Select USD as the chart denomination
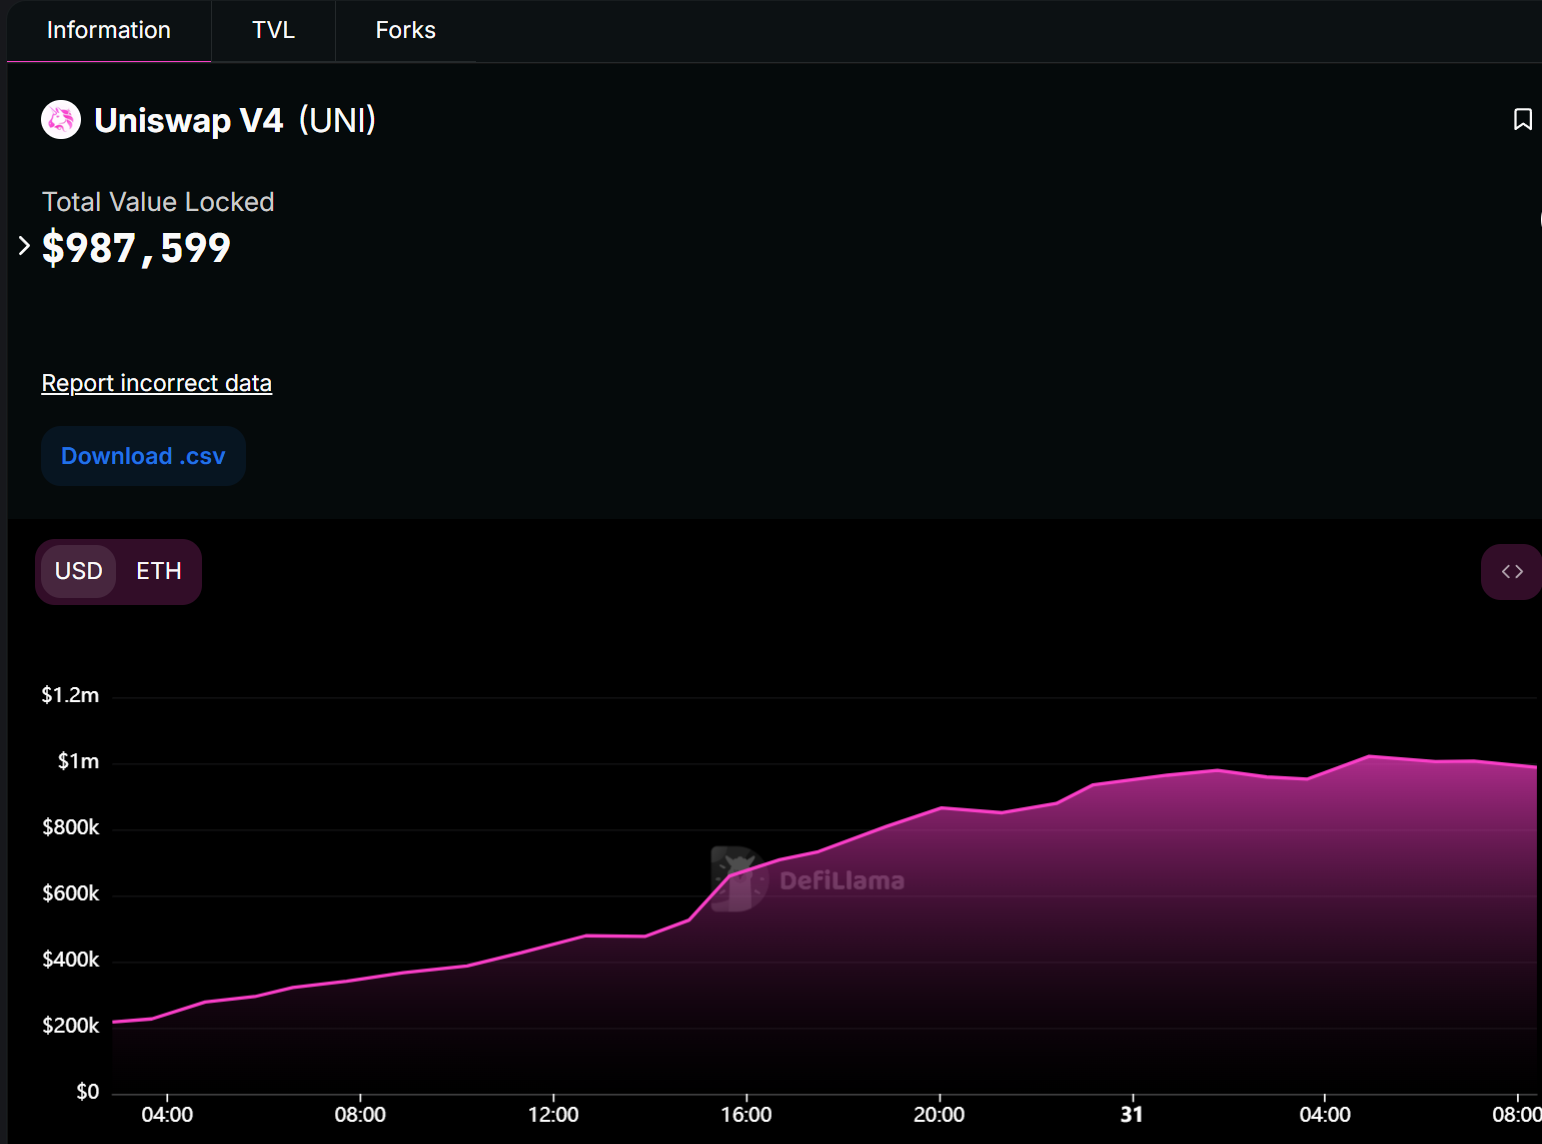Screen dimensions: 1542x1144 pyautogui.click(x=79, y=571)
